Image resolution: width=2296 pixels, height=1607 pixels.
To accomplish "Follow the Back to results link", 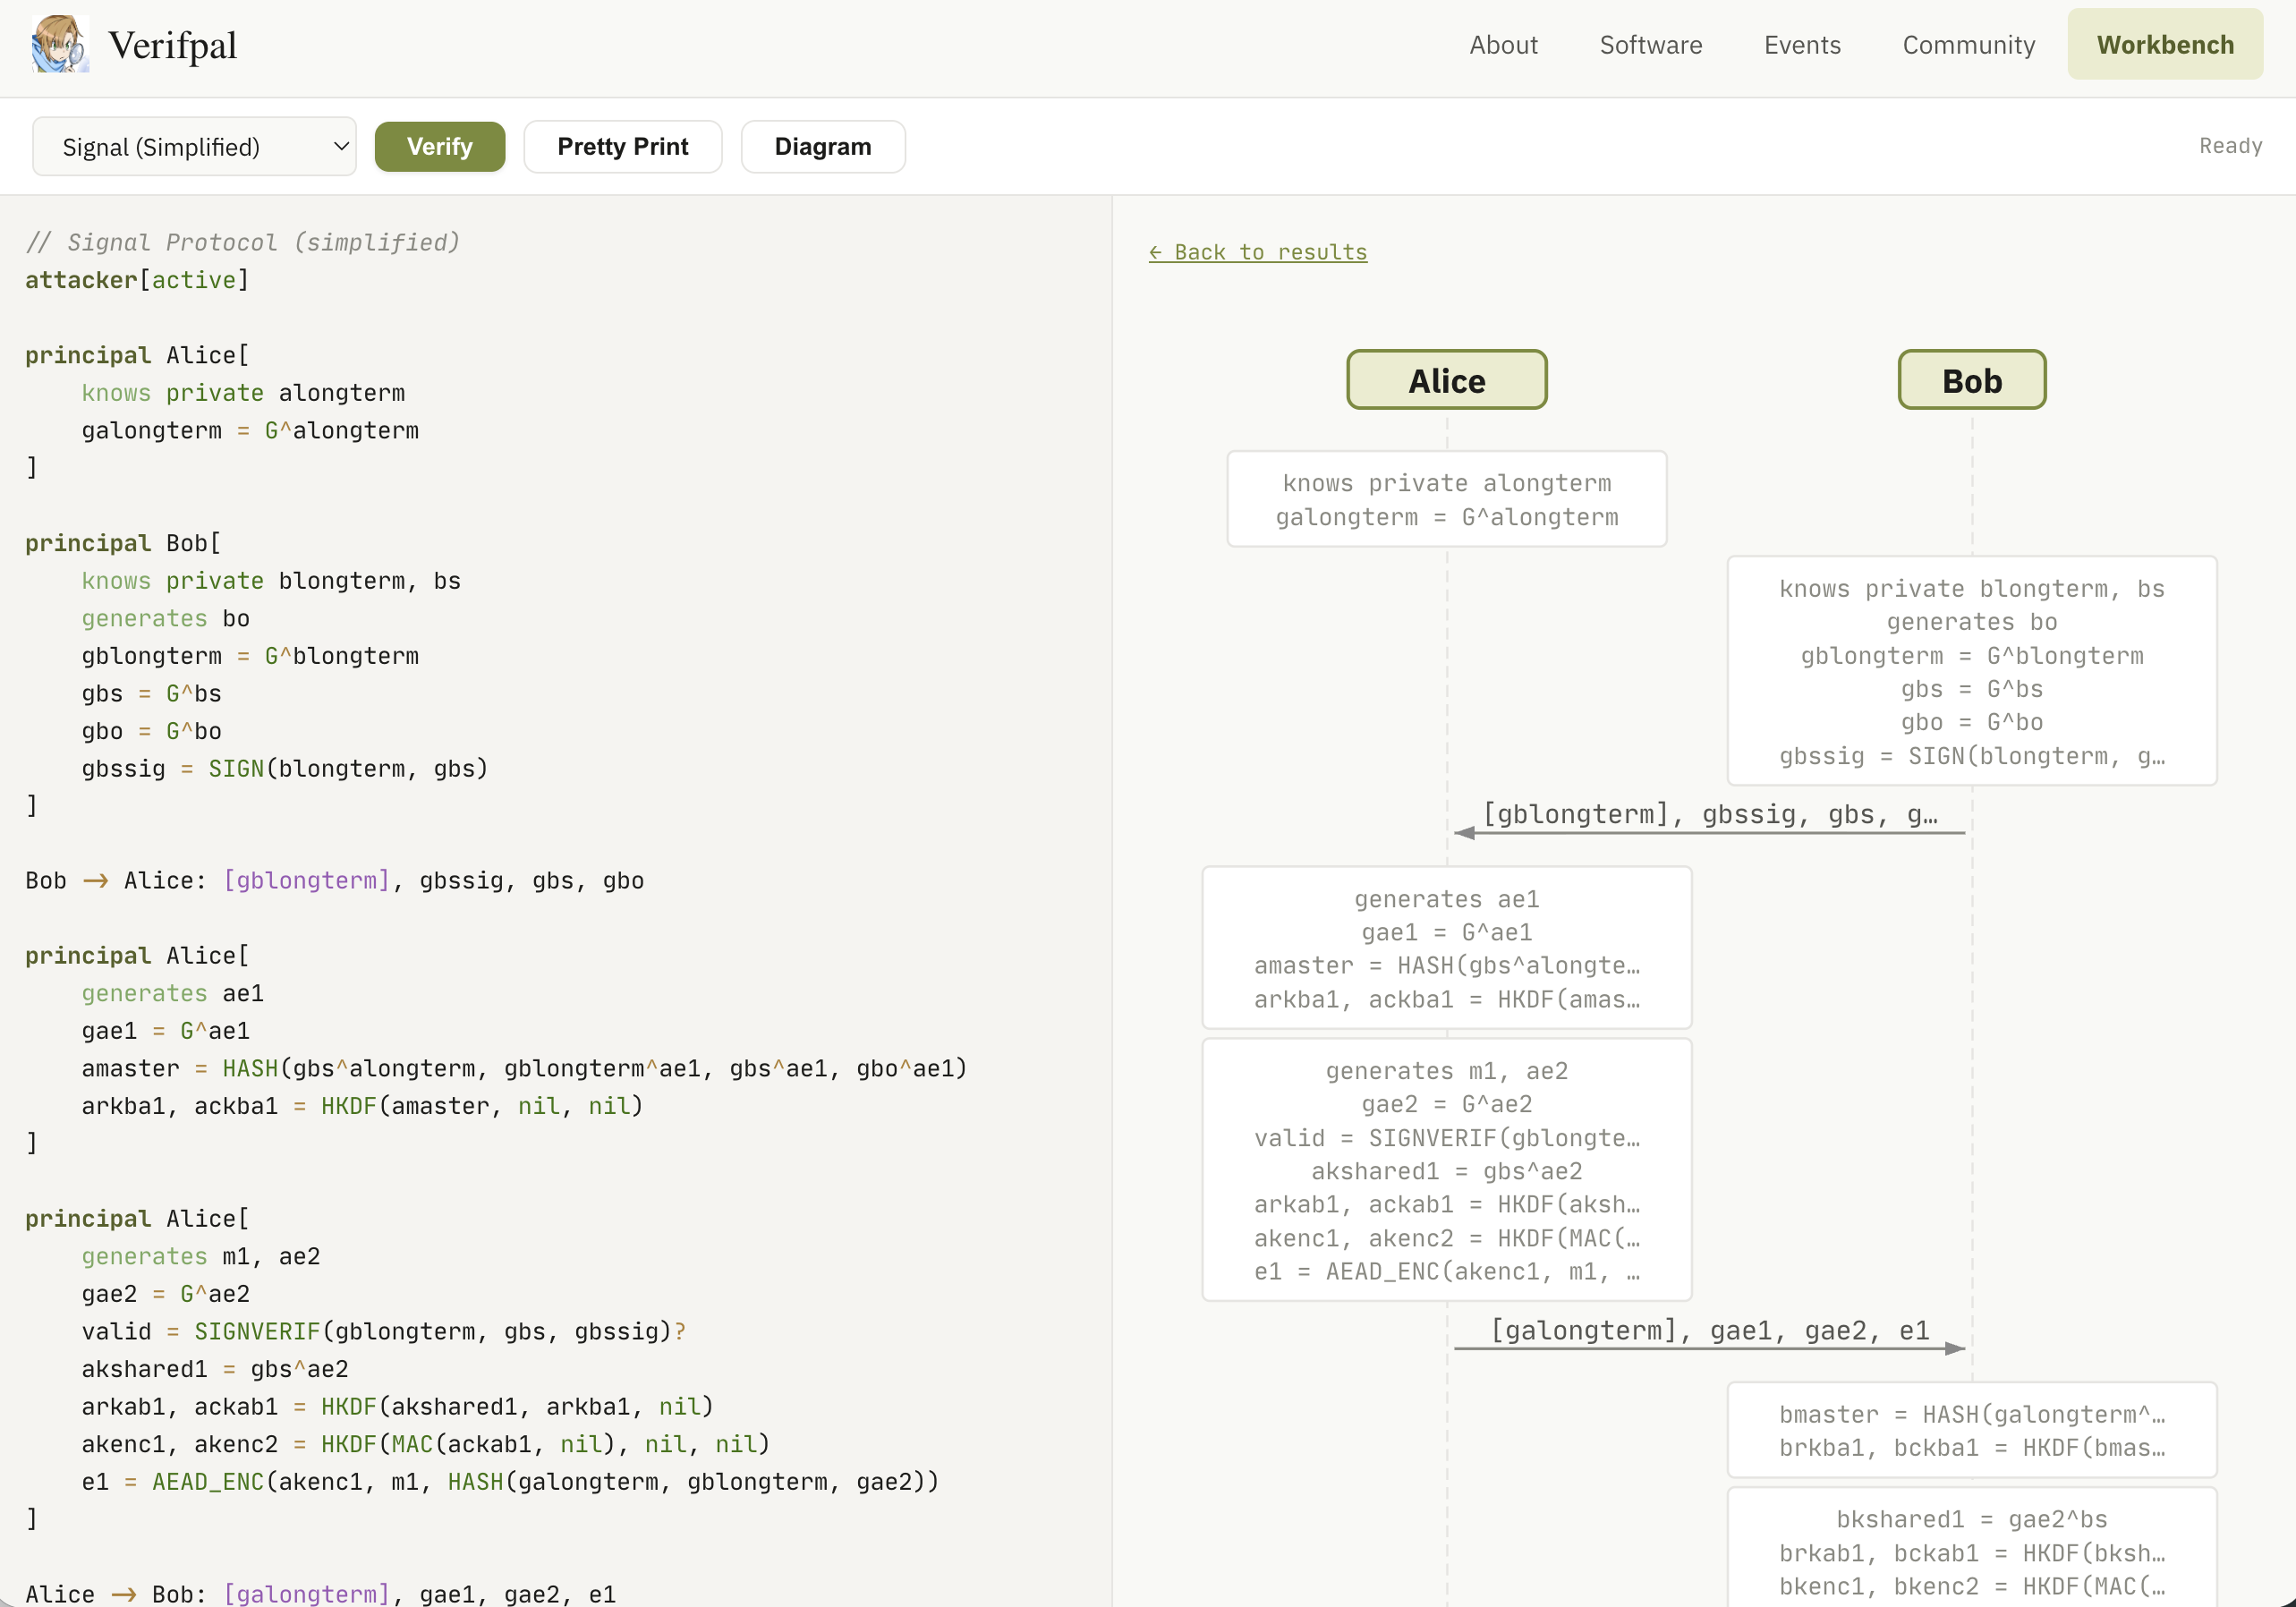I will (x=1257, y=252).
